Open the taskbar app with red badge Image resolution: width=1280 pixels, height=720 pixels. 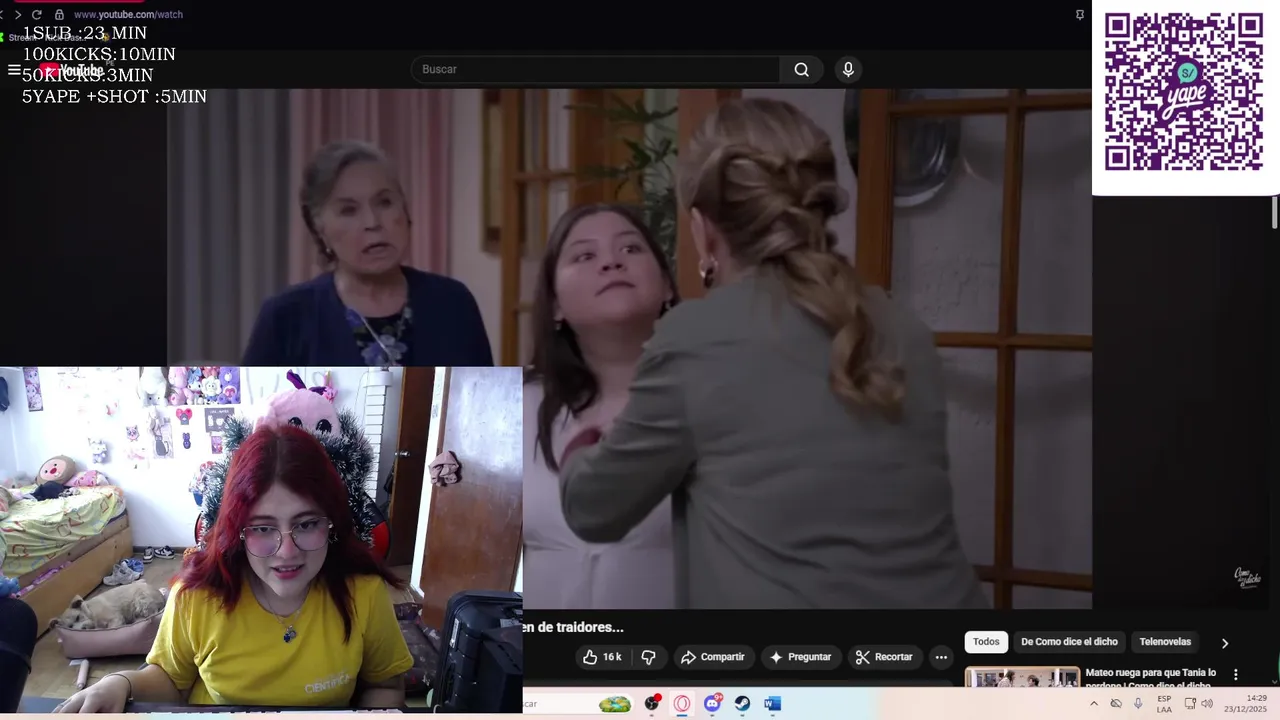[652, 704]
